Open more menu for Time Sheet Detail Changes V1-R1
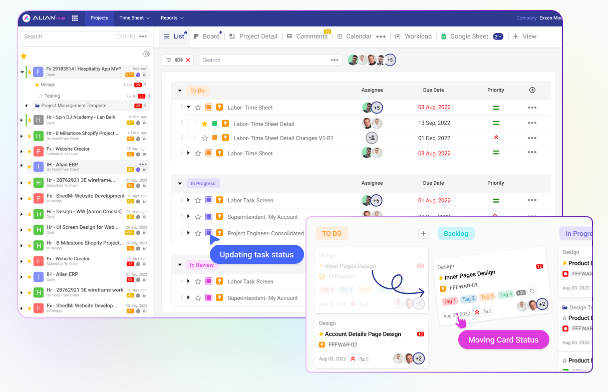Viewport: 608px width, 392px height. [532, 138]
